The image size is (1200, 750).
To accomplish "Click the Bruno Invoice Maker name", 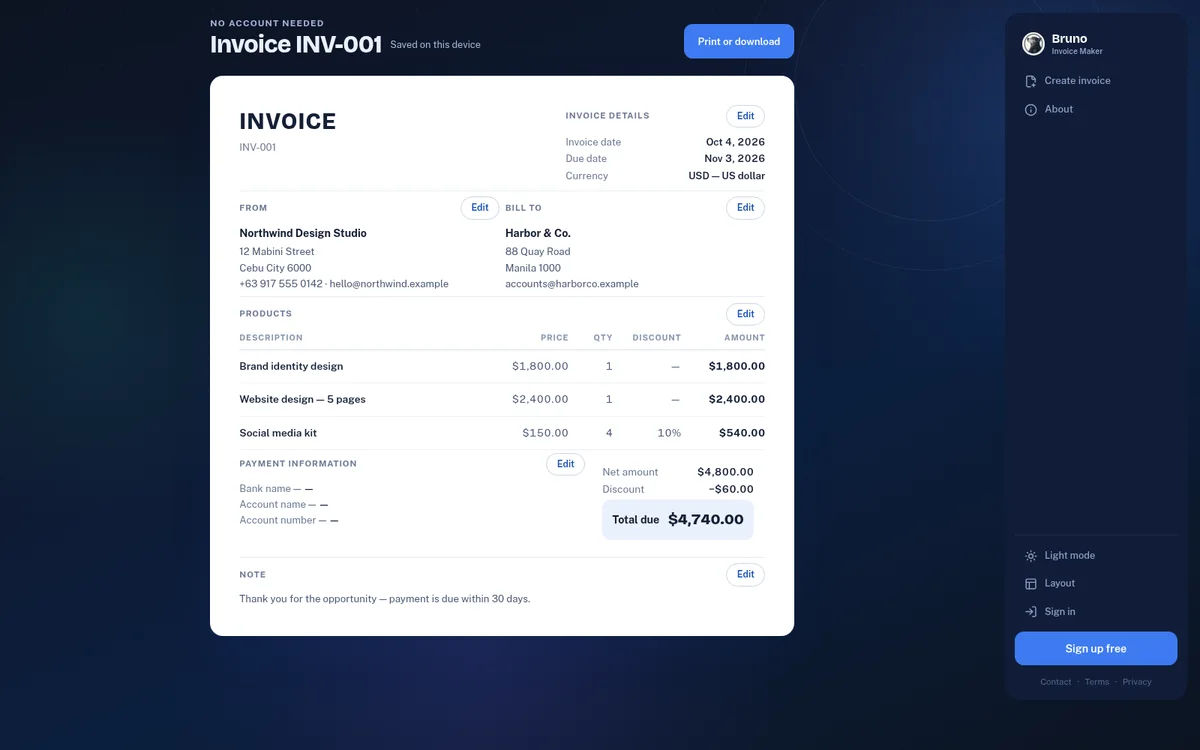I will click(1077, 43).
